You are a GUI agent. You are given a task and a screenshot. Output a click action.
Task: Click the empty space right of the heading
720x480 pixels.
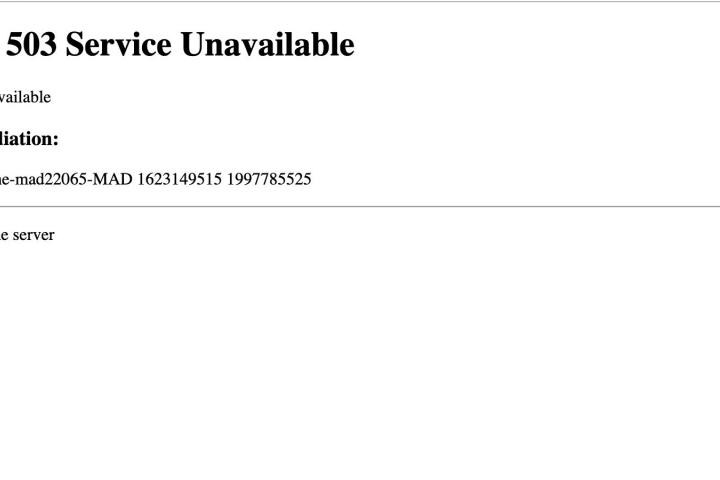[x=537, y=45]
